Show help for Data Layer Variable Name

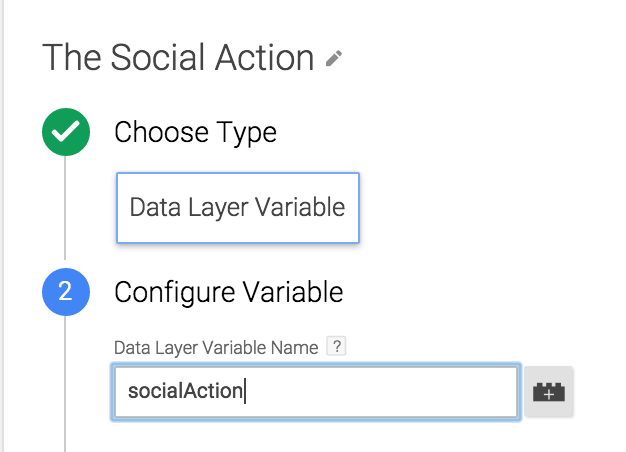tap(337, 346)
